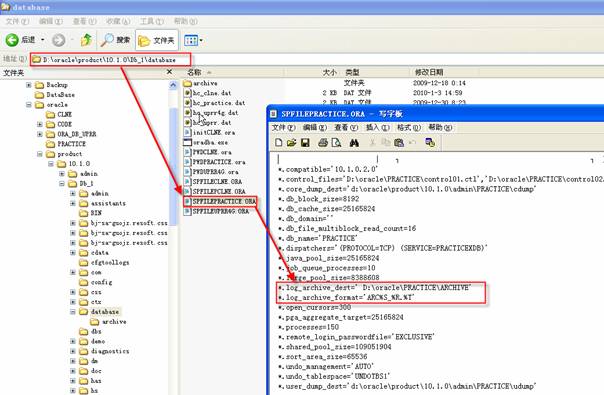Go up one folder level
Viewport: 604px width, 395px height.
point(86,40)
